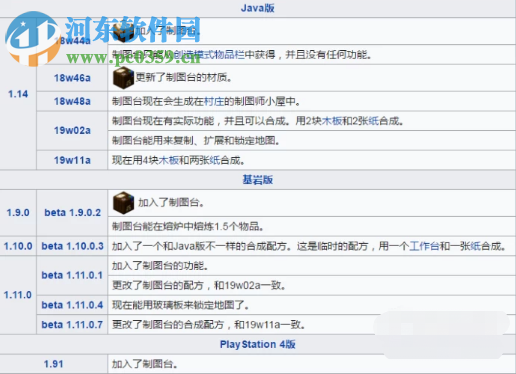Viewport: 516px width, 374px height.
Task: Select text 加入了制图台的功能。
Action: pos(160,266)
